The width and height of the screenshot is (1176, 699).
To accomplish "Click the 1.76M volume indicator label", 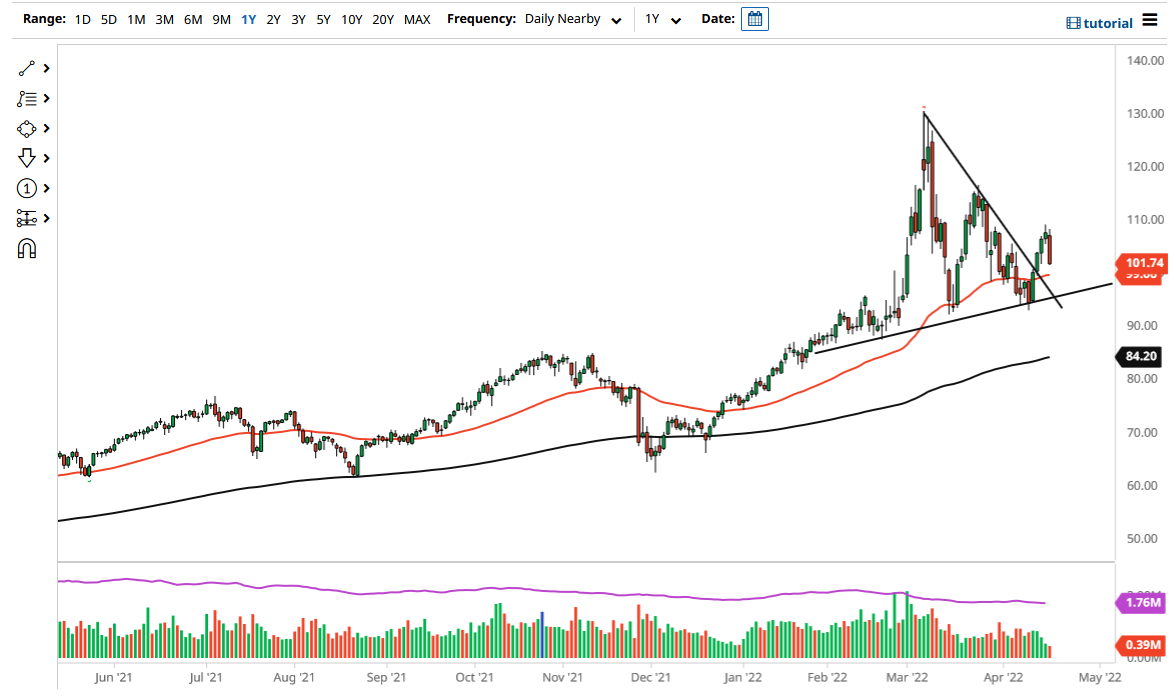I will point(1142,603).
